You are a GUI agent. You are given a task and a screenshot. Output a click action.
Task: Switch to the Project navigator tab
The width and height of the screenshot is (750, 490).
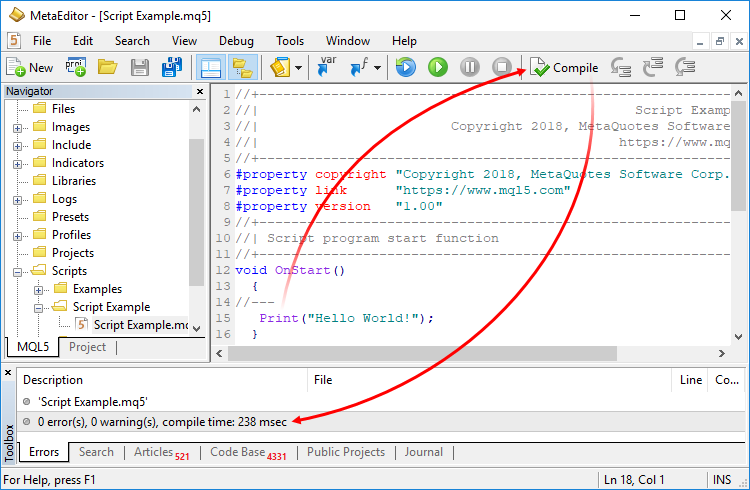point(87,347)
